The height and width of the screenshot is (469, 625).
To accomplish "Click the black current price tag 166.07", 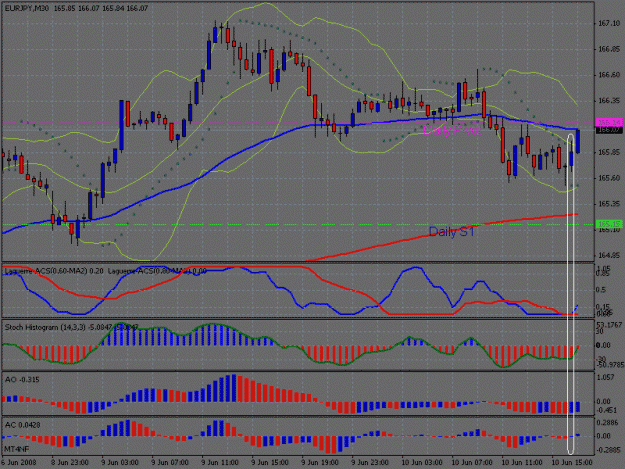I will tap(609, 130).
